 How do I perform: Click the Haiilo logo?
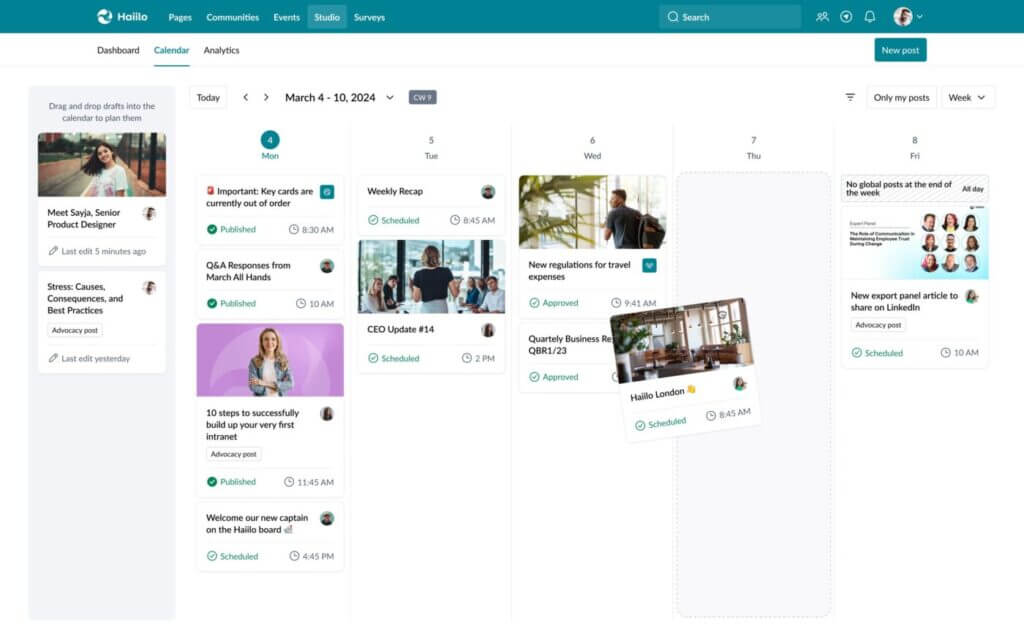click(x=120, y=16)
